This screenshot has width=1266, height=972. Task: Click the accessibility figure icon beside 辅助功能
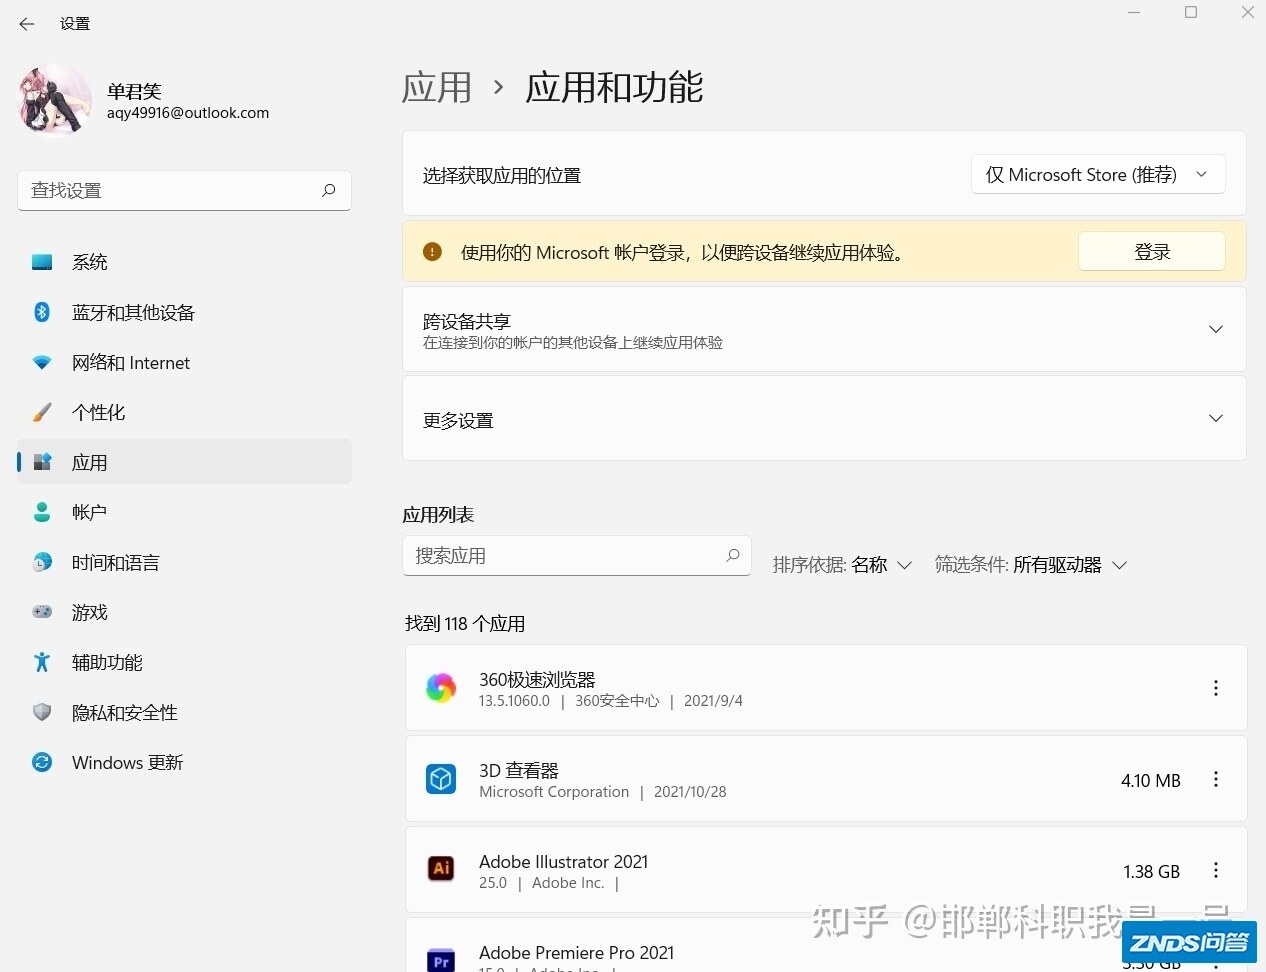[42, 662]
